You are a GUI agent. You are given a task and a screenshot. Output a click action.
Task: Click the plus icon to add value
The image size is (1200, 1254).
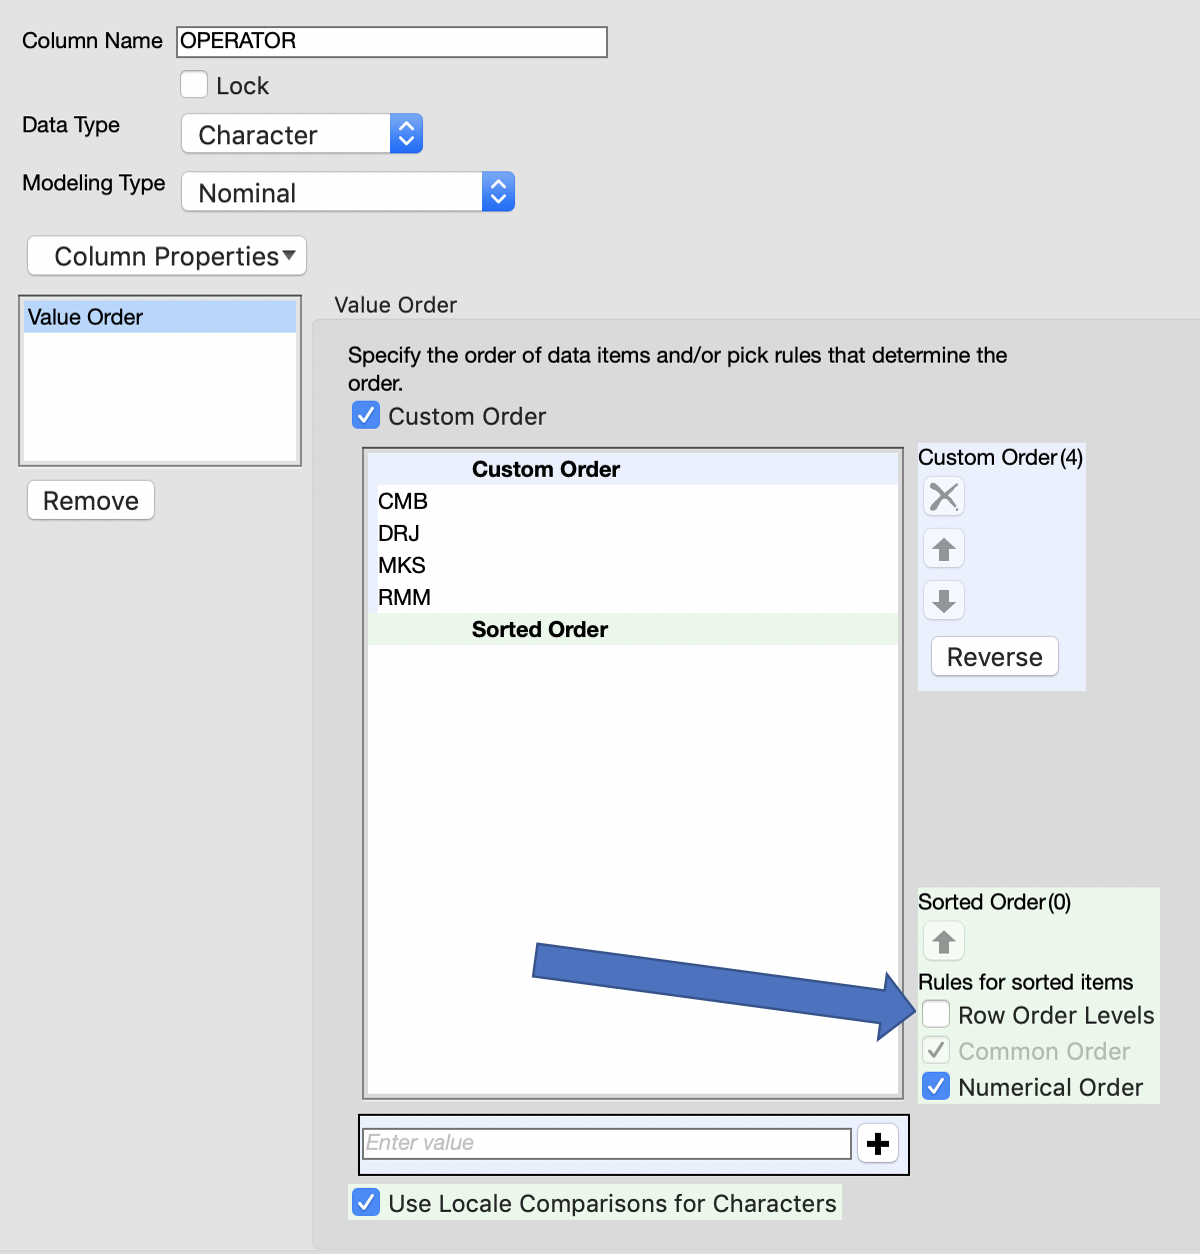[x=878, y=1143]
